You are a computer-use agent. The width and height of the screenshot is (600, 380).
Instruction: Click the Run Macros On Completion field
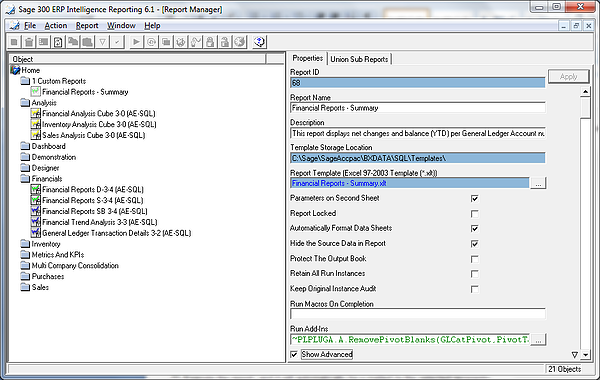[x=418, y=314]
